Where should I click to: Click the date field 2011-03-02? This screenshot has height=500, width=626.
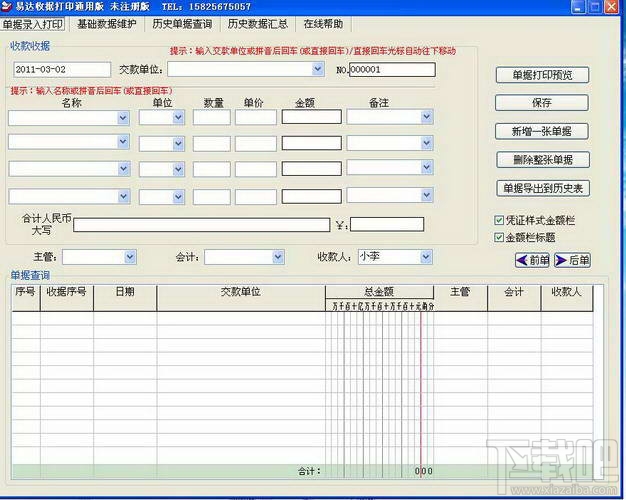[62, 69]
